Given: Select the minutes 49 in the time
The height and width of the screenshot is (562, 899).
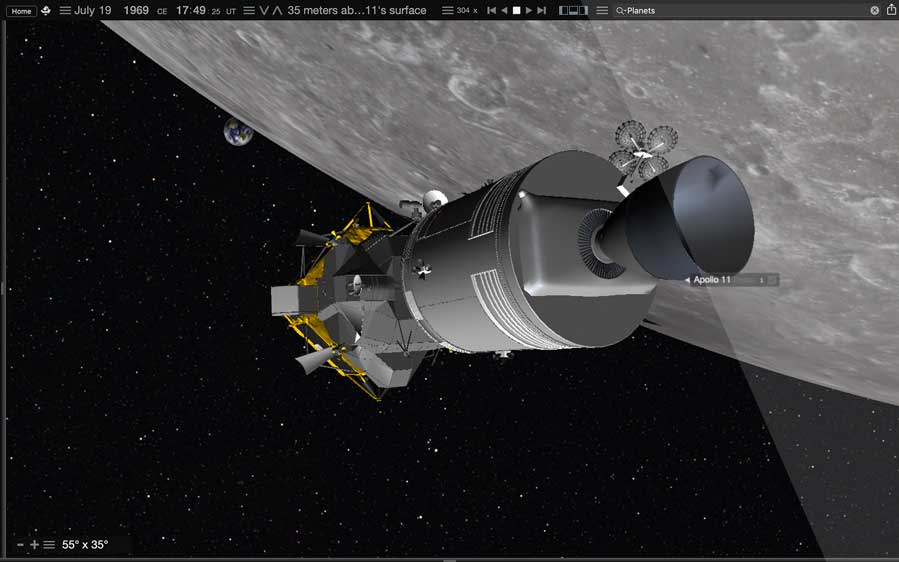Looking at the screenshot, I should click(x=198, y=10).
